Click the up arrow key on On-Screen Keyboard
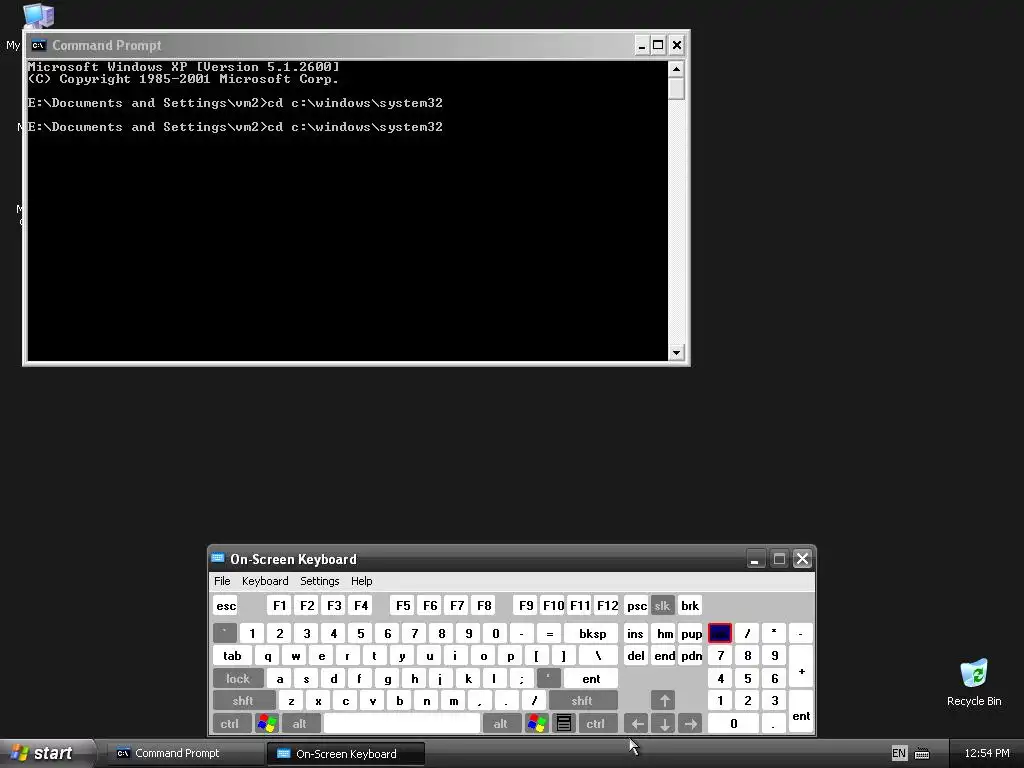The height and width of the screenshot is (768, 1024). tap(664, 701)
